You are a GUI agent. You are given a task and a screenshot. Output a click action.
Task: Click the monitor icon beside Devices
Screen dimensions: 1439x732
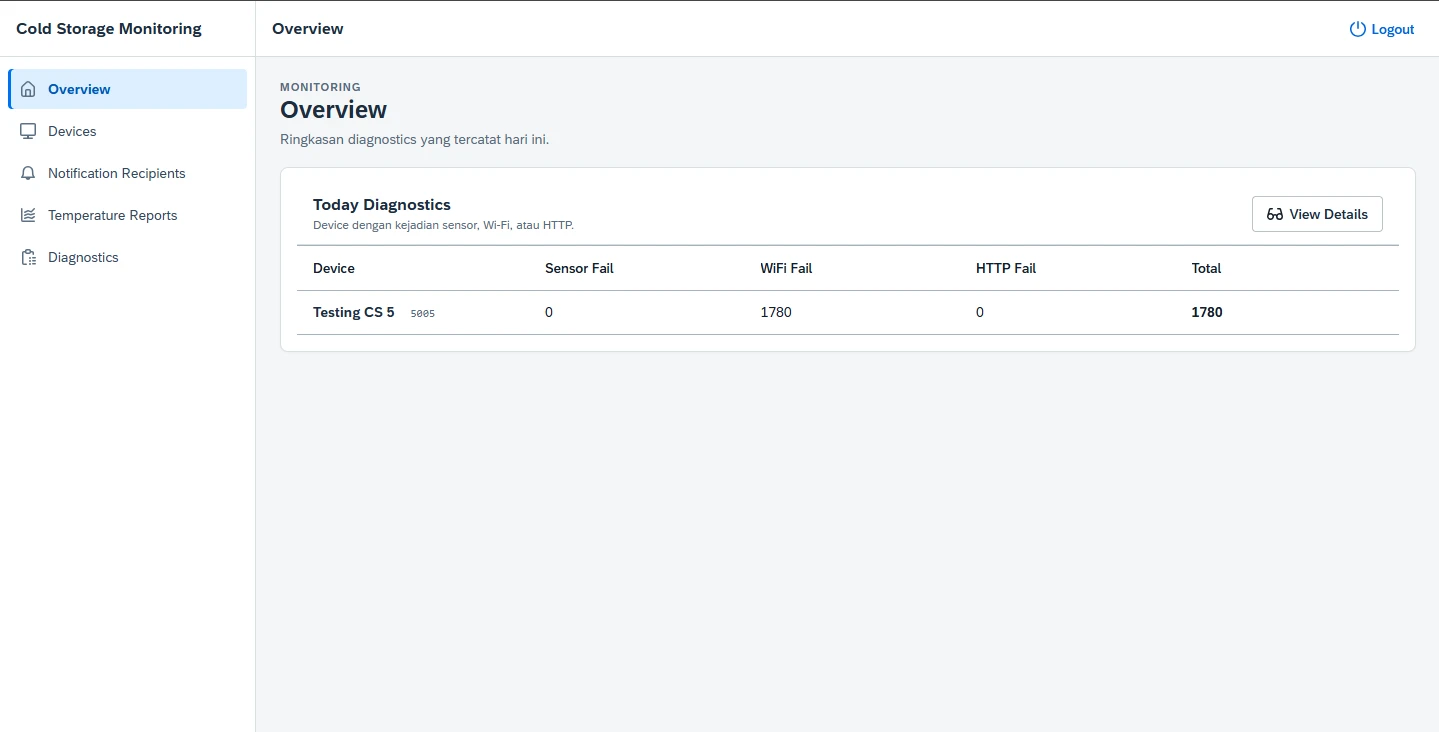pos(28,131)
